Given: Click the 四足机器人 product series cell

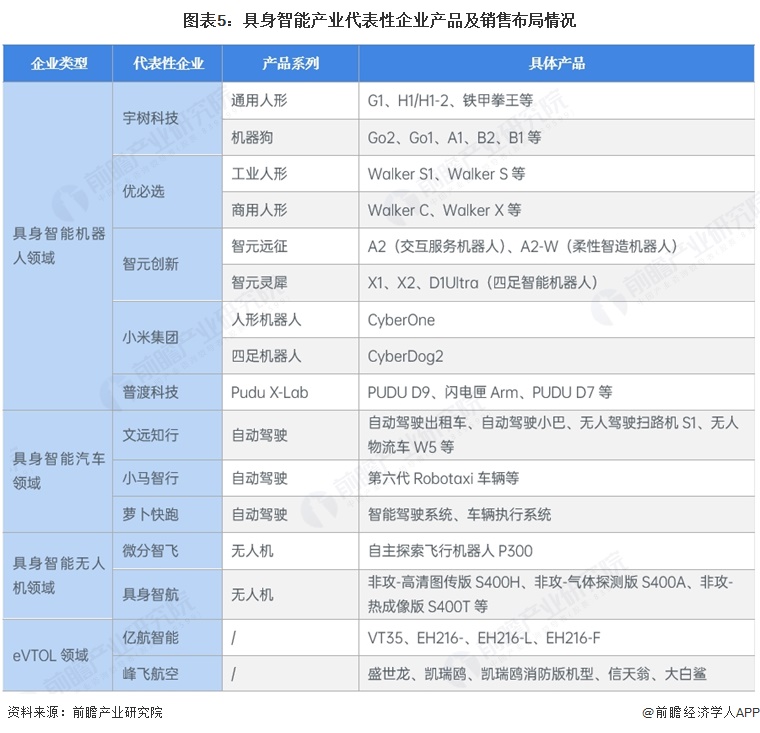Looking at the screenshot, I should [290, 356].
